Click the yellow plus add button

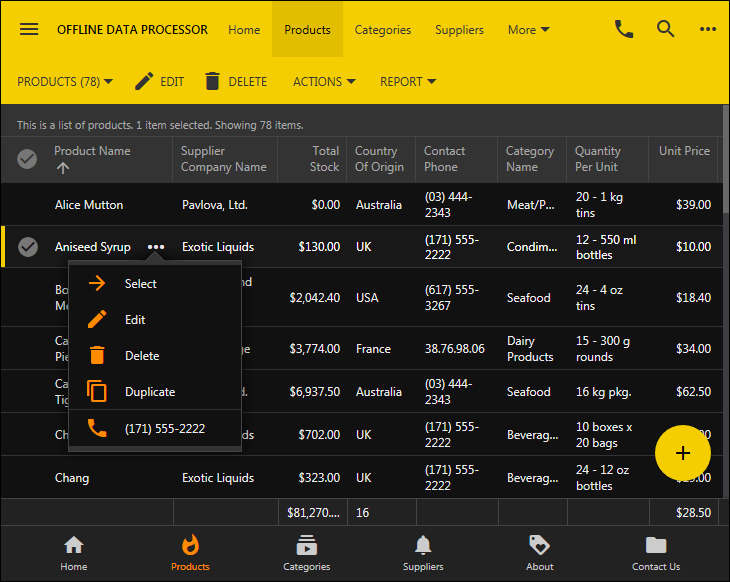click(x=683, y=453)
